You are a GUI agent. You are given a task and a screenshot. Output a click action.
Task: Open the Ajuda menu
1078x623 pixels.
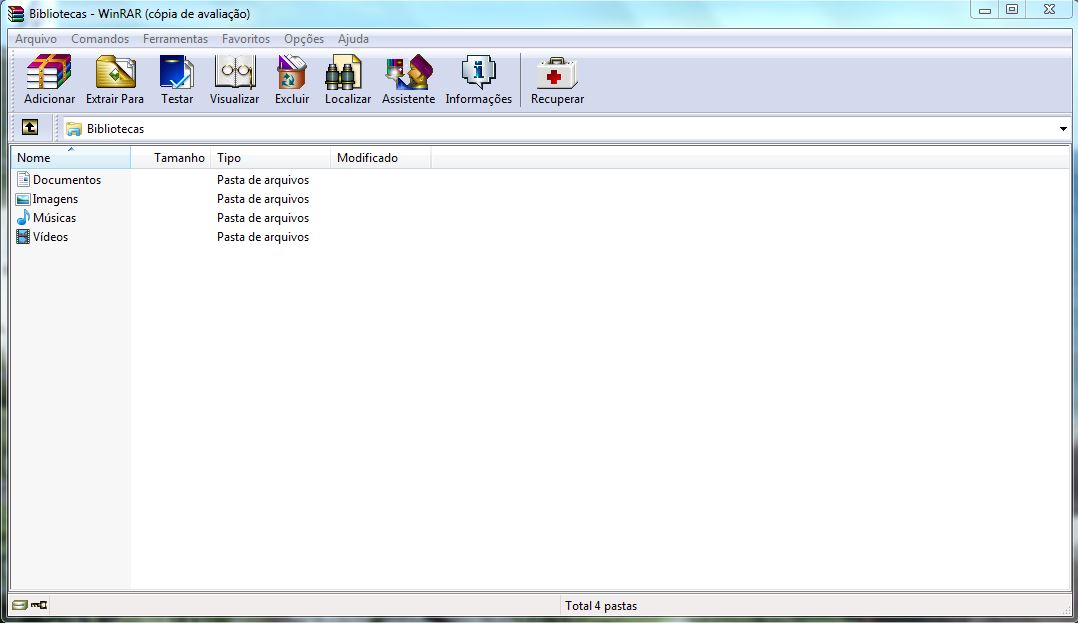(353, 39)
